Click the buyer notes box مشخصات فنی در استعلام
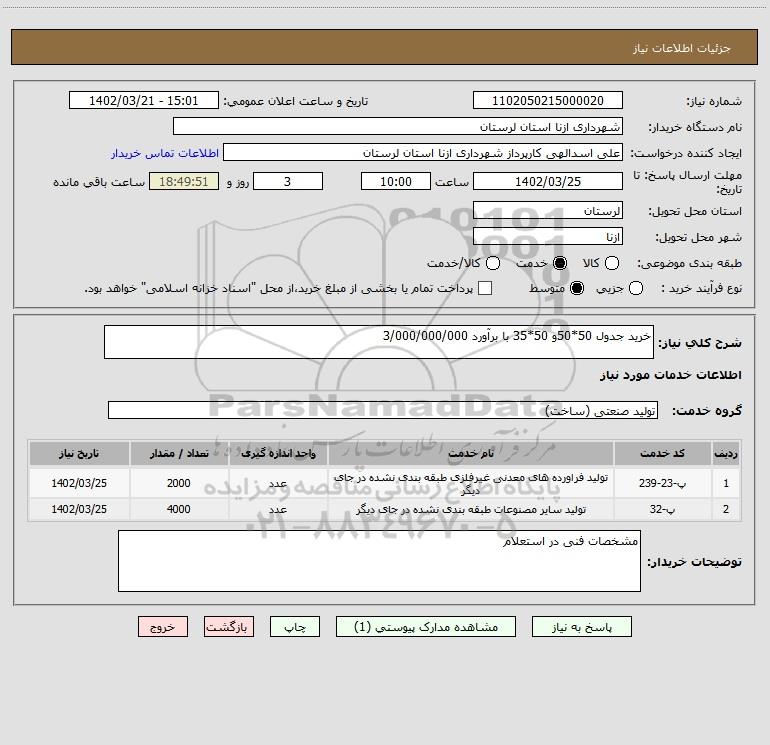 click(379, 561)
